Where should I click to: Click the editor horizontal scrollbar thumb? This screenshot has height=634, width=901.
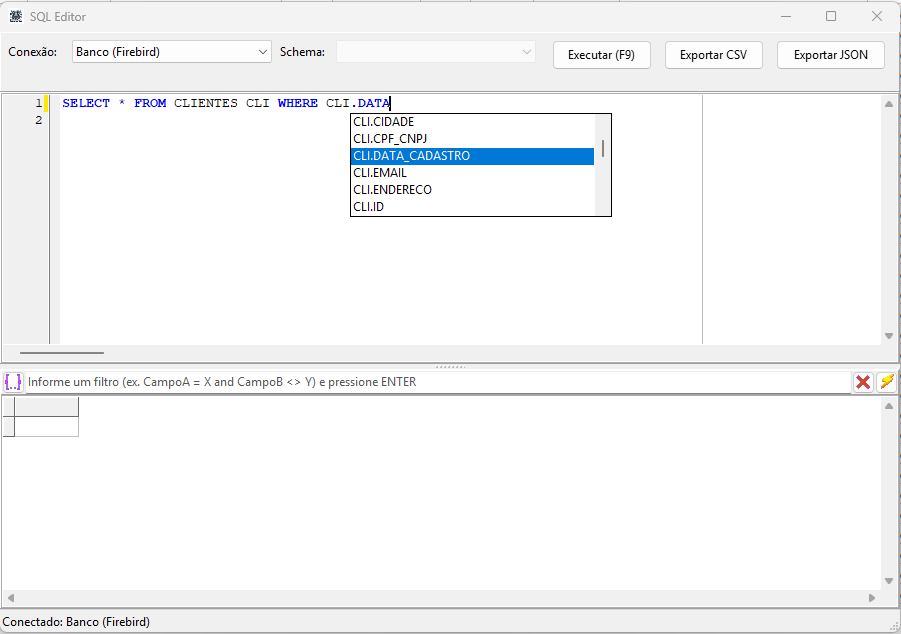61,352
